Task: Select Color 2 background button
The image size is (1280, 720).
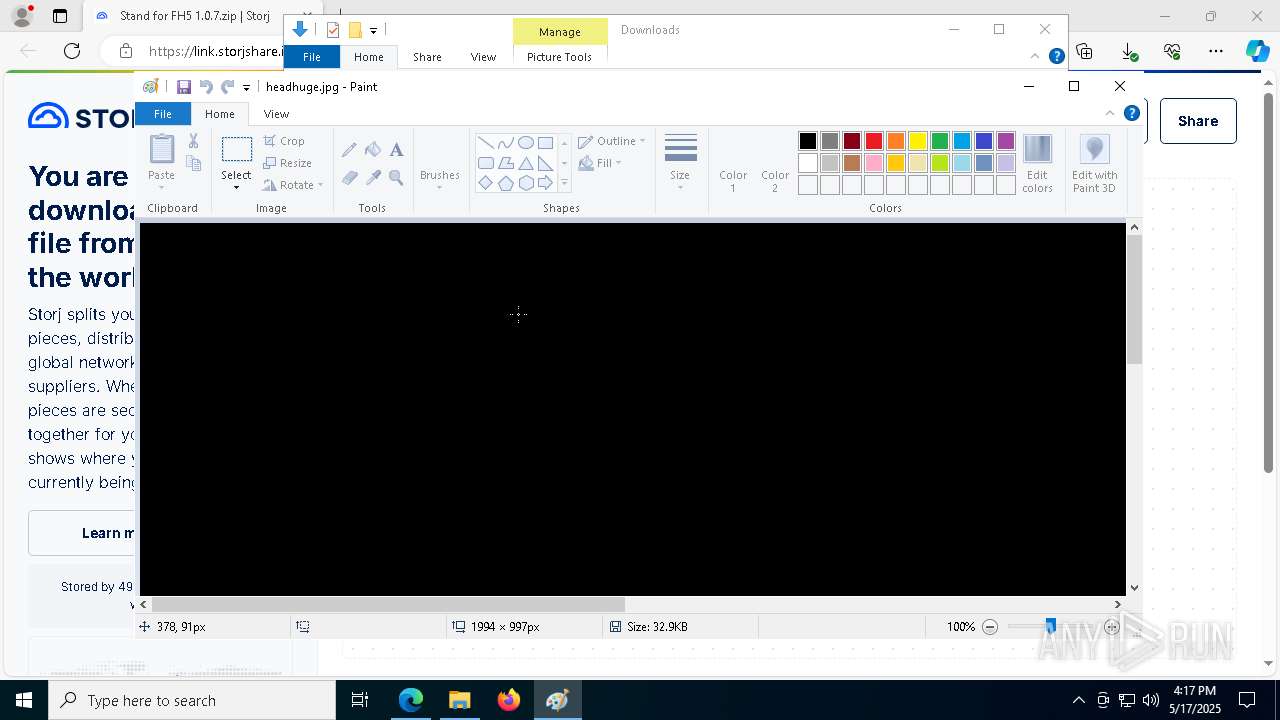Action: (775, 164)
